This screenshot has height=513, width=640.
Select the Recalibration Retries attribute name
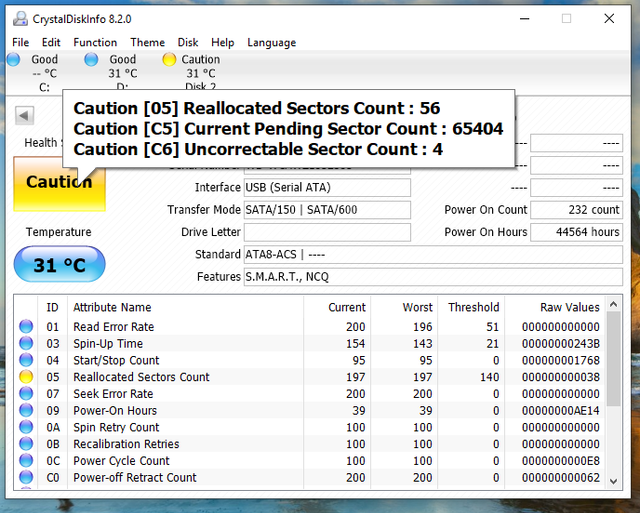126,444
